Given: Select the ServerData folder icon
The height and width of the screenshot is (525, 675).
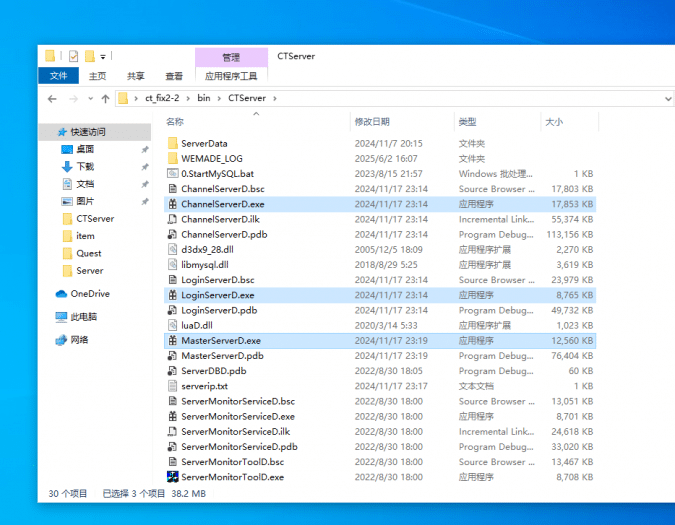Looking at the screenshot, I should [172, 143].
